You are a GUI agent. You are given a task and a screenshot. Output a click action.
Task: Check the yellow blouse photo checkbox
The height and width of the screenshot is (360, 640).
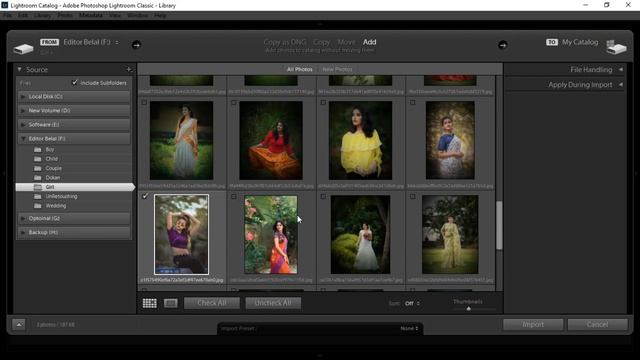coord(323,102)
